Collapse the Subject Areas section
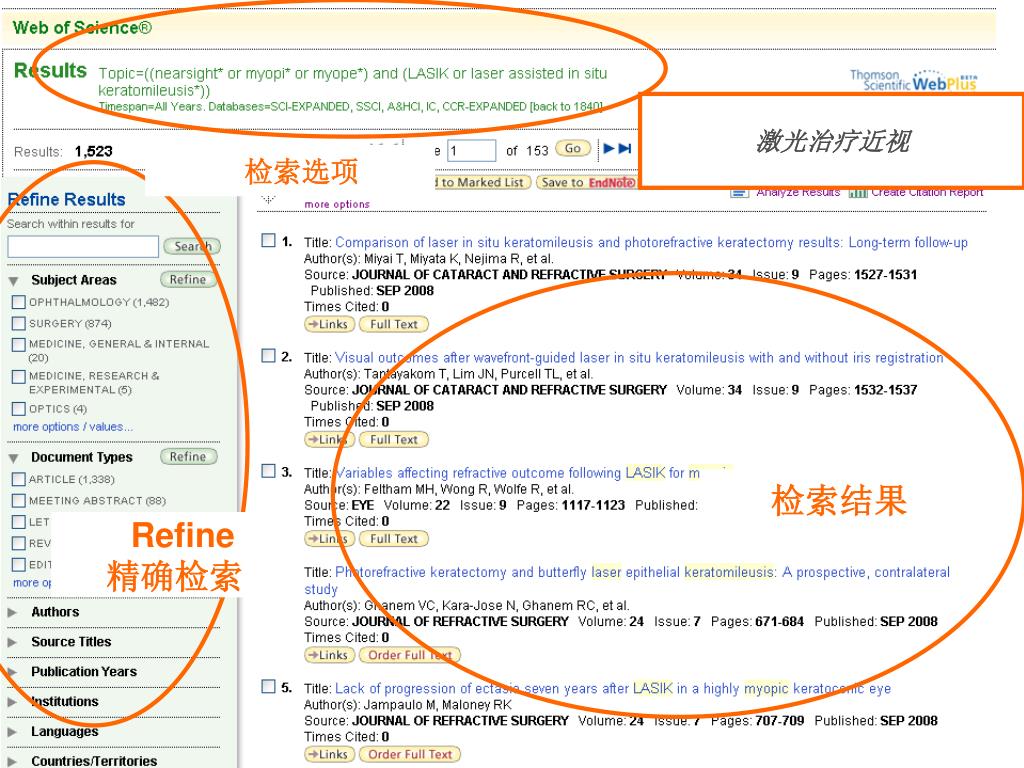 tap(13, 281)
